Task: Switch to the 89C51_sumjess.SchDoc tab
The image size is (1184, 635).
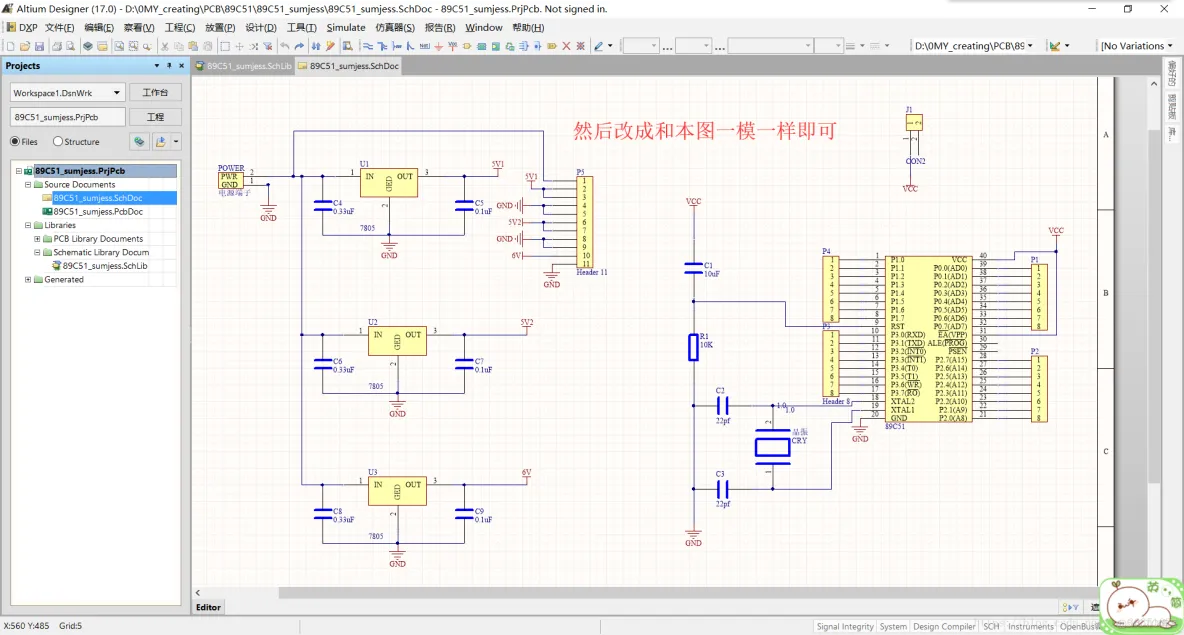Action: pyautogui.click(x=348, y=66)
